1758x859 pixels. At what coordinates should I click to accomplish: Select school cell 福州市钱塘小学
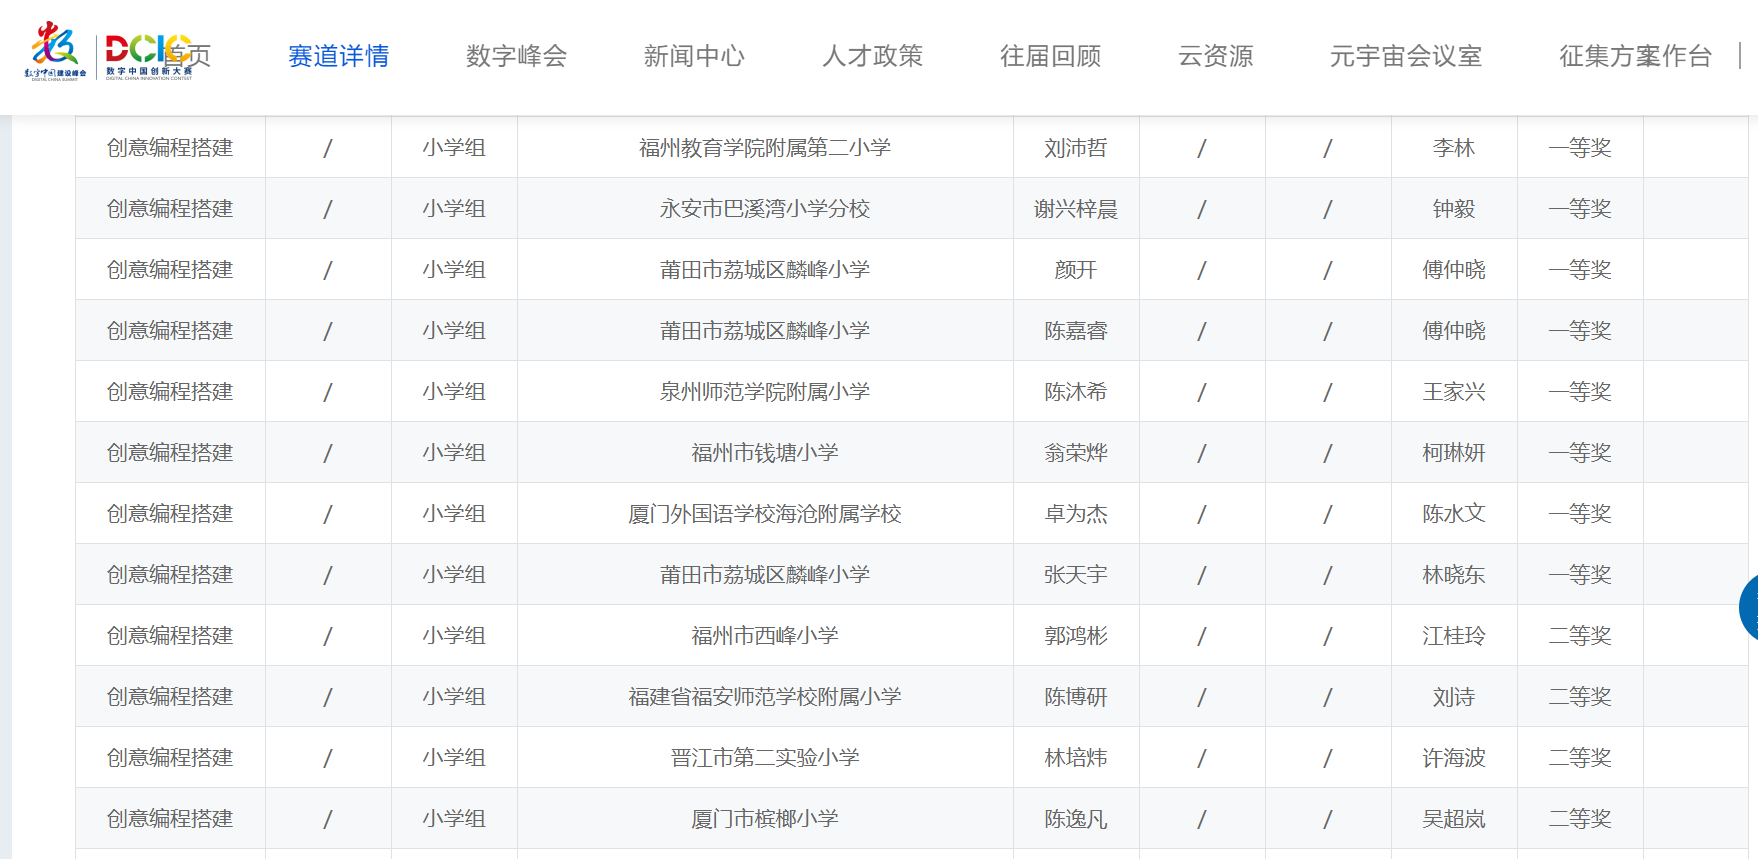point(765,453)
